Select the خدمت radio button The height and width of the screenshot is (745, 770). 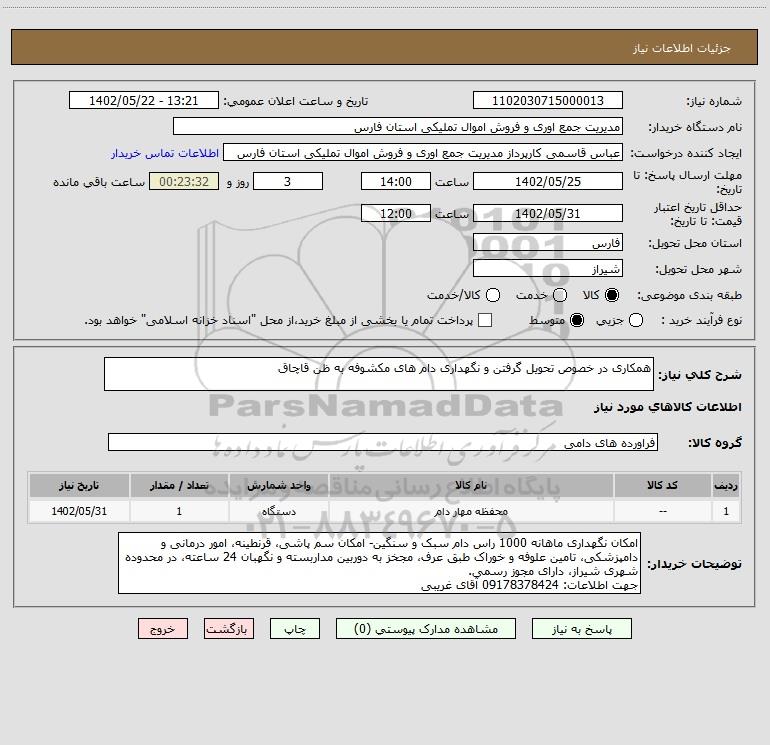(560, 295)
